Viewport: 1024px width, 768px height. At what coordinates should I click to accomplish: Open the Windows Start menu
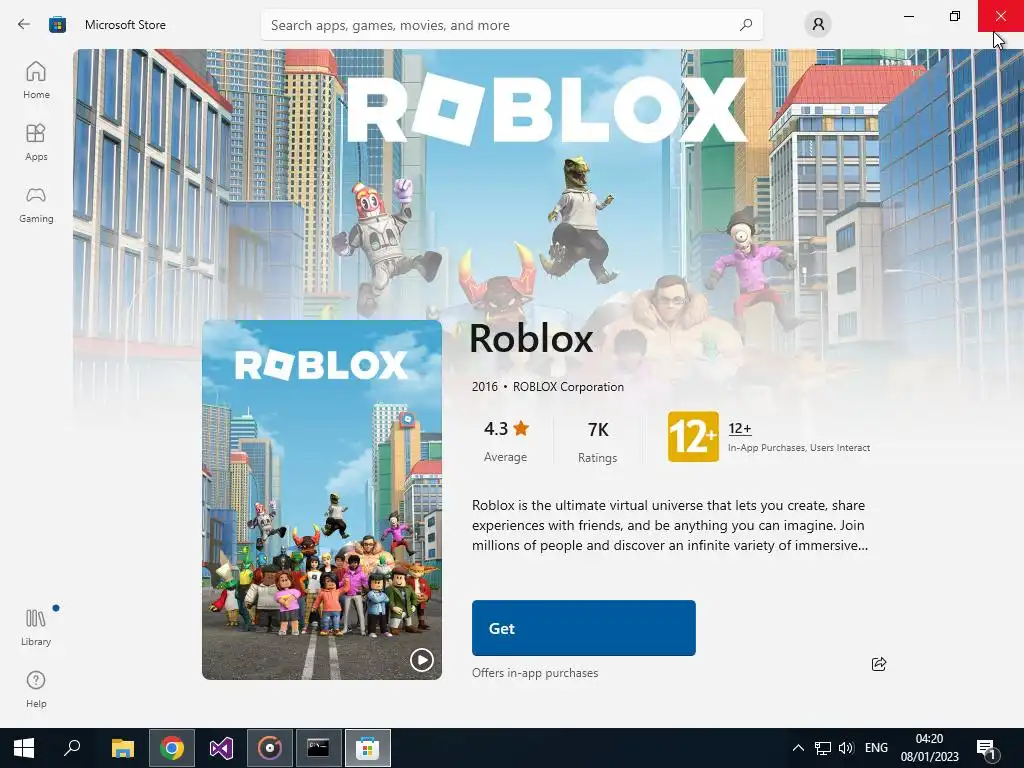pyautogui.click(x=24, y=748)
